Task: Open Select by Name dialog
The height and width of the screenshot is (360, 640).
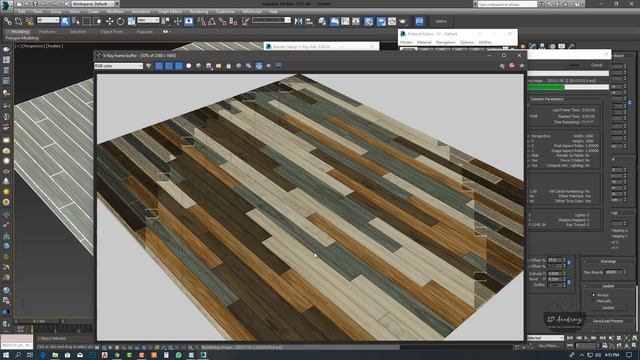Action: click(76, 21)
